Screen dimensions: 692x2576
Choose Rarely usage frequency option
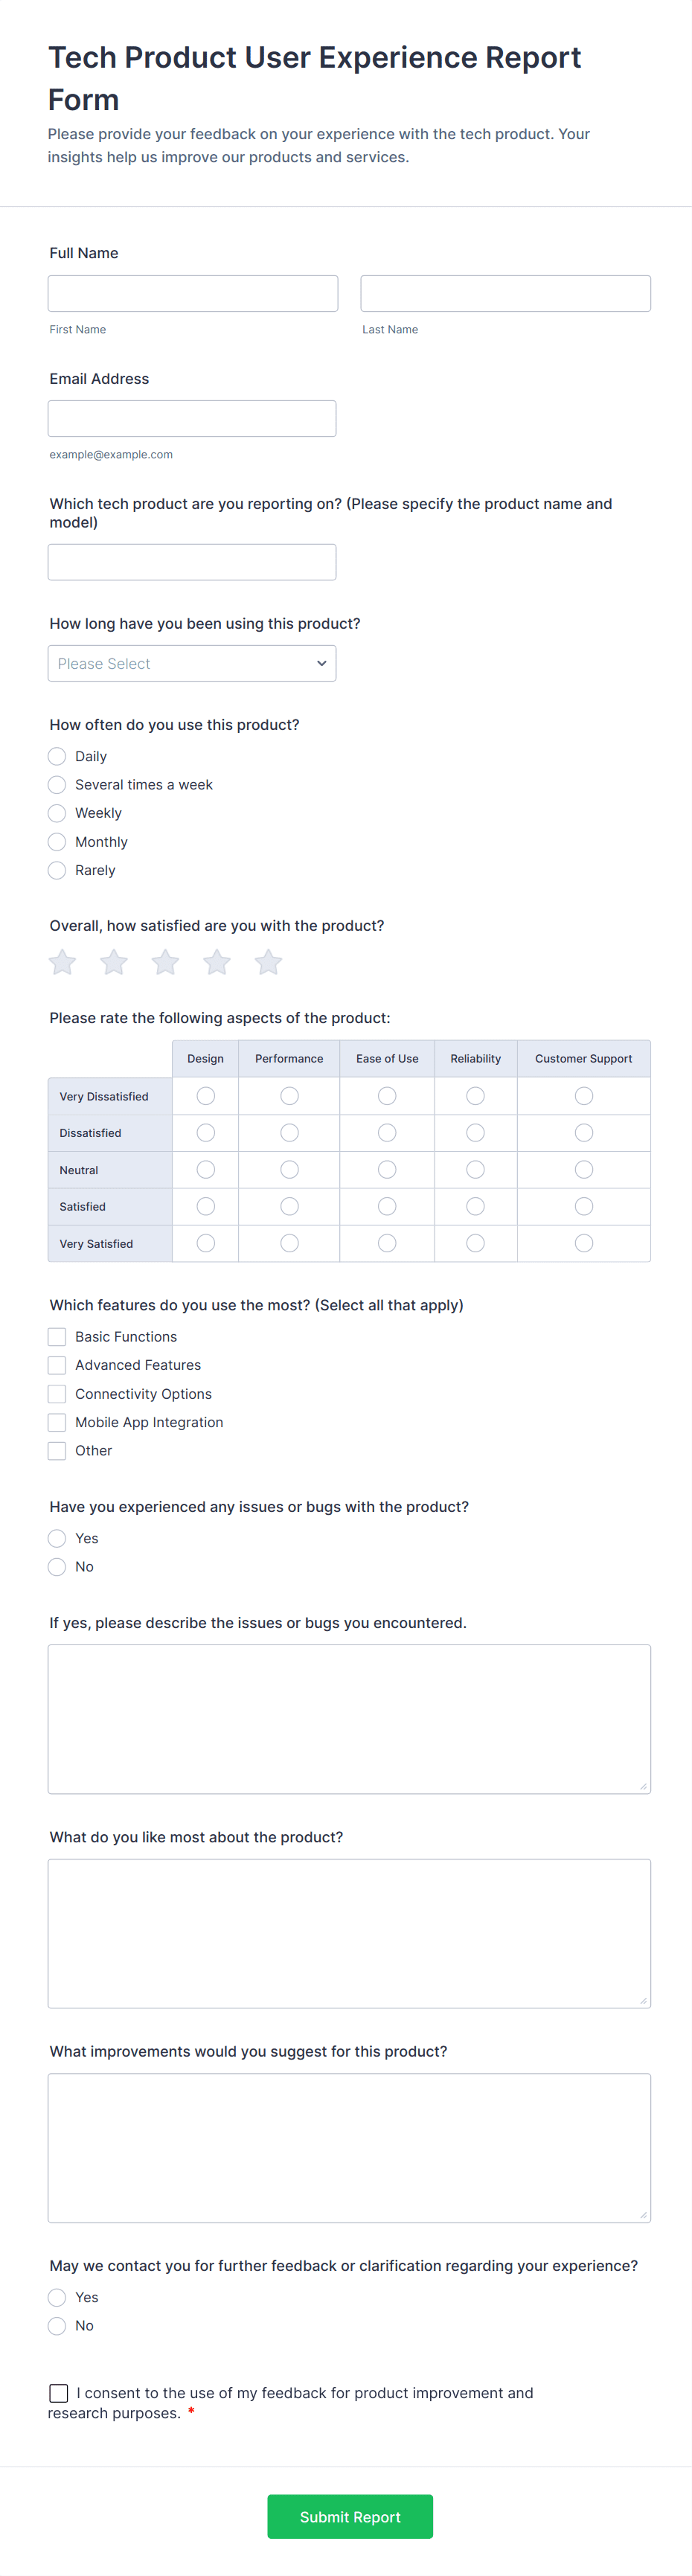pos(58,870)
